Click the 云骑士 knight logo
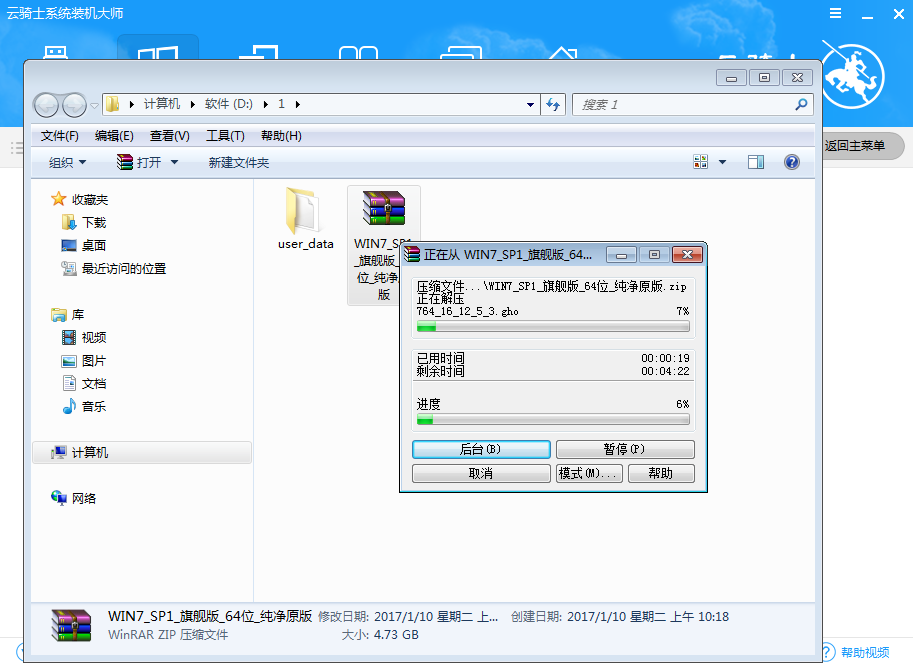The width and height of the screenshot is (913, 665). click(x=852, y=75)
